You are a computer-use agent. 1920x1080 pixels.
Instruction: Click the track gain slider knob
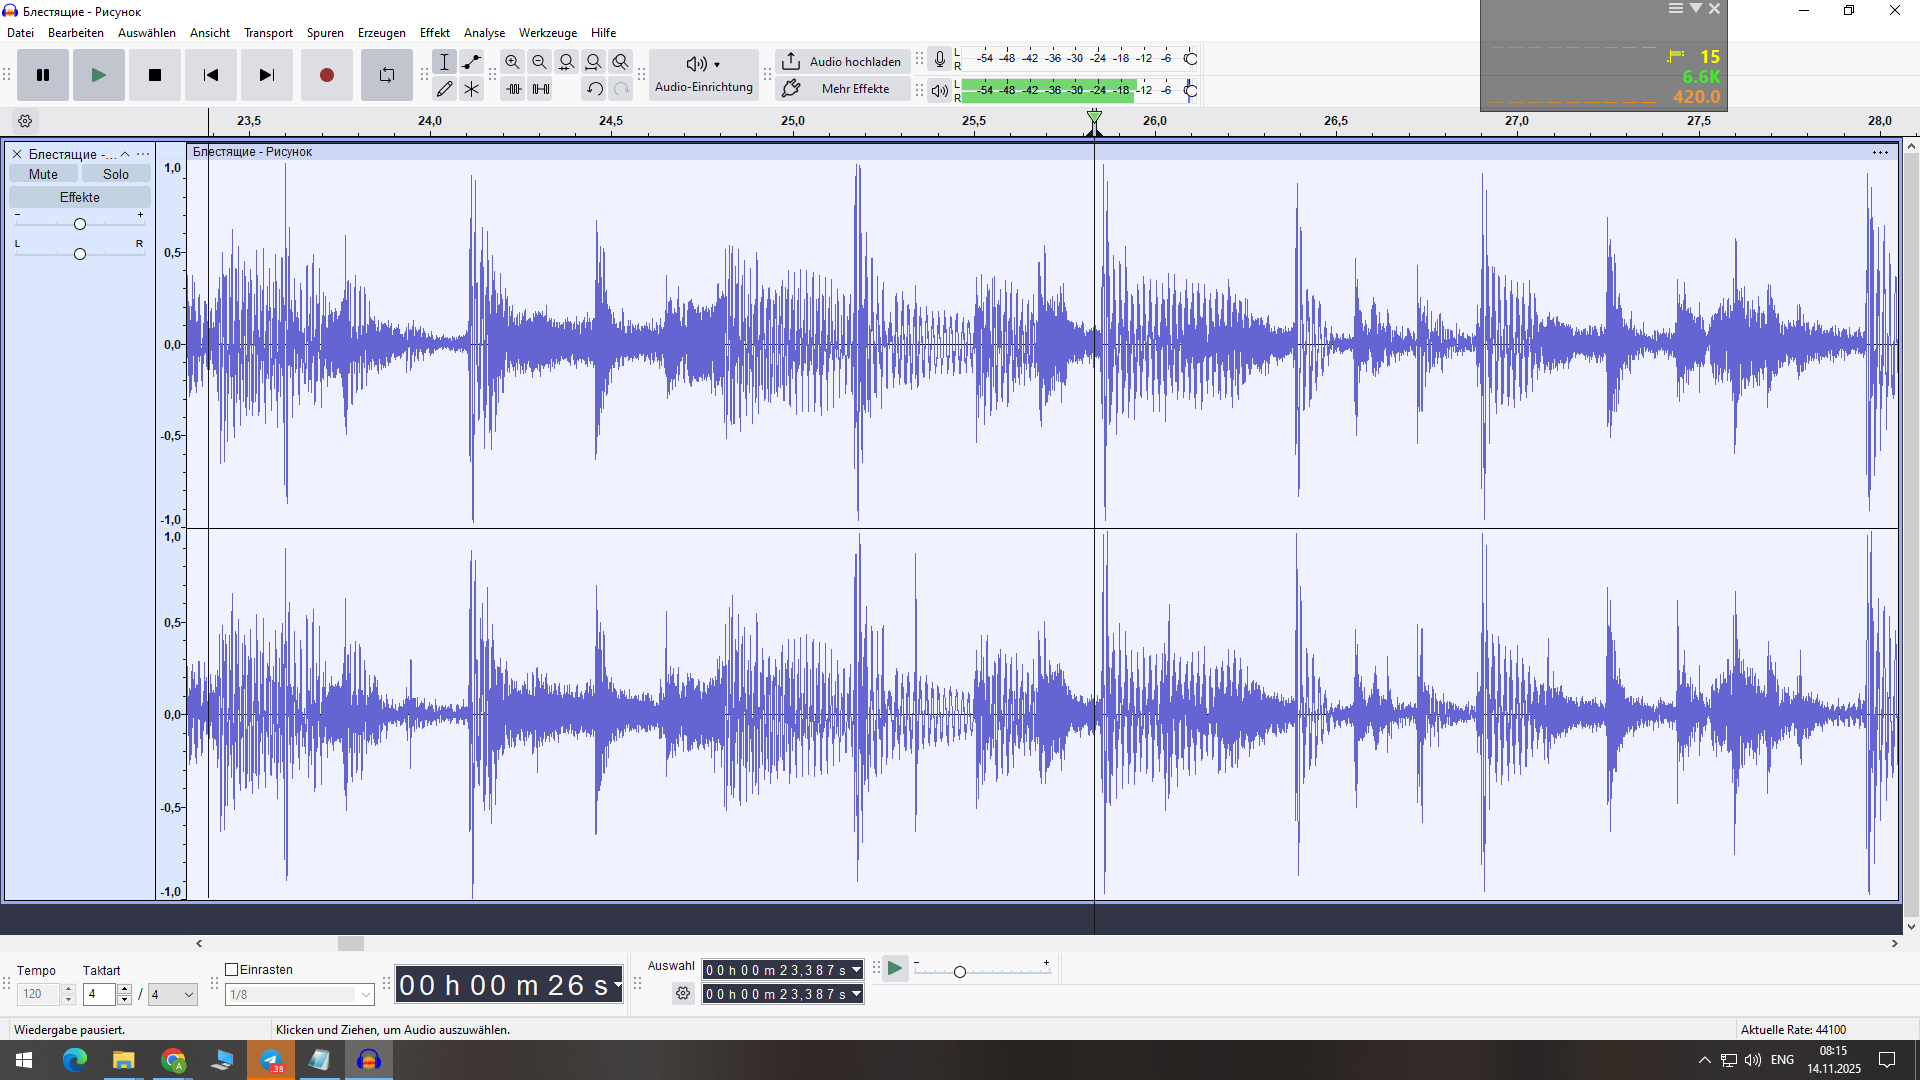(80, 224)
